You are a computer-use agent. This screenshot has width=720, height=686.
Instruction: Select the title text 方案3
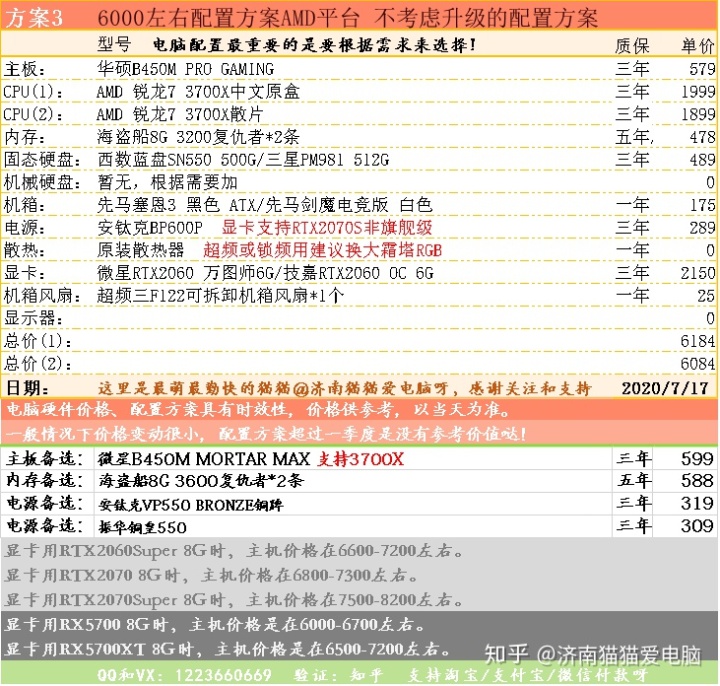pos(33,18)
